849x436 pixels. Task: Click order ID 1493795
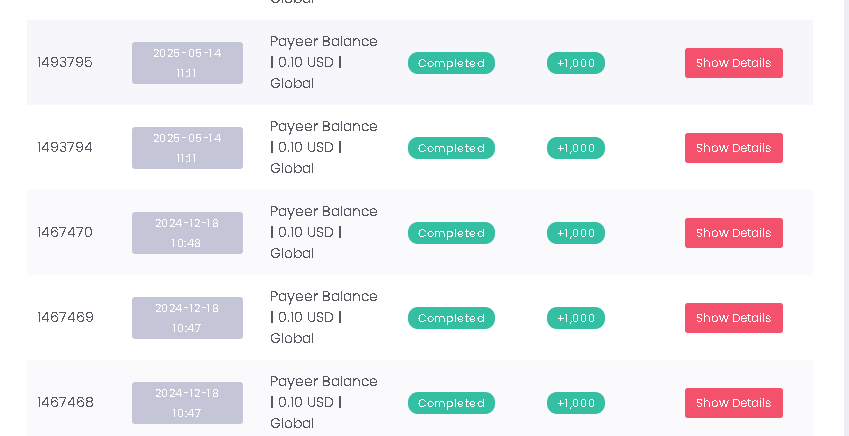point(65,63)
